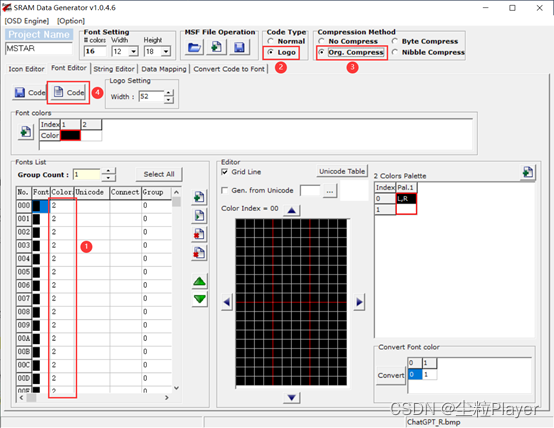Toggle the Grid Line checkbox
554x428 pixels.
224,172
